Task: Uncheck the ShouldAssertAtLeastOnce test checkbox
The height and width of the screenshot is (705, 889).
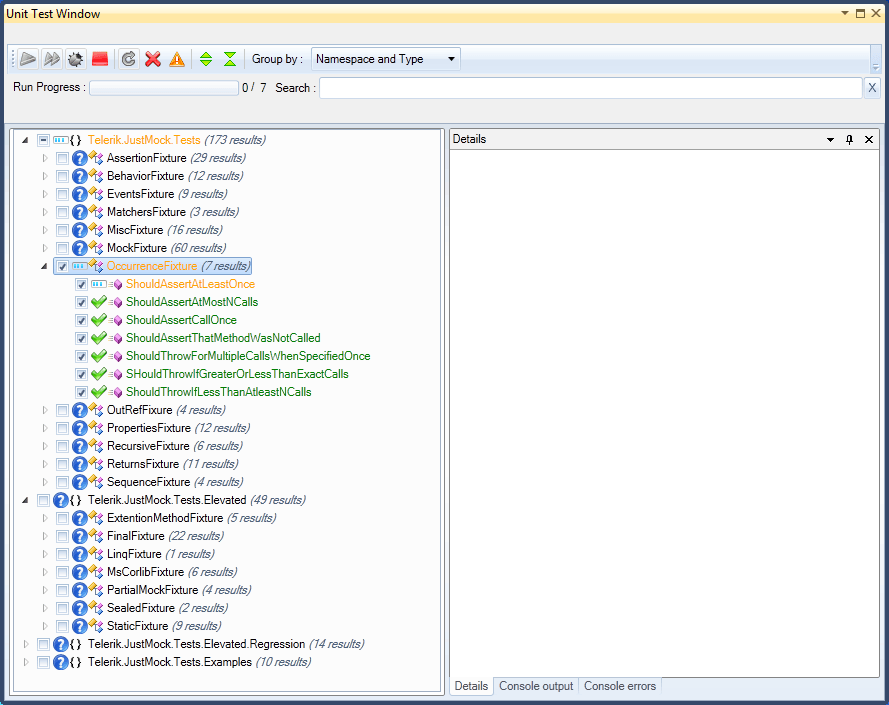Action: click(x=81, y=284)
